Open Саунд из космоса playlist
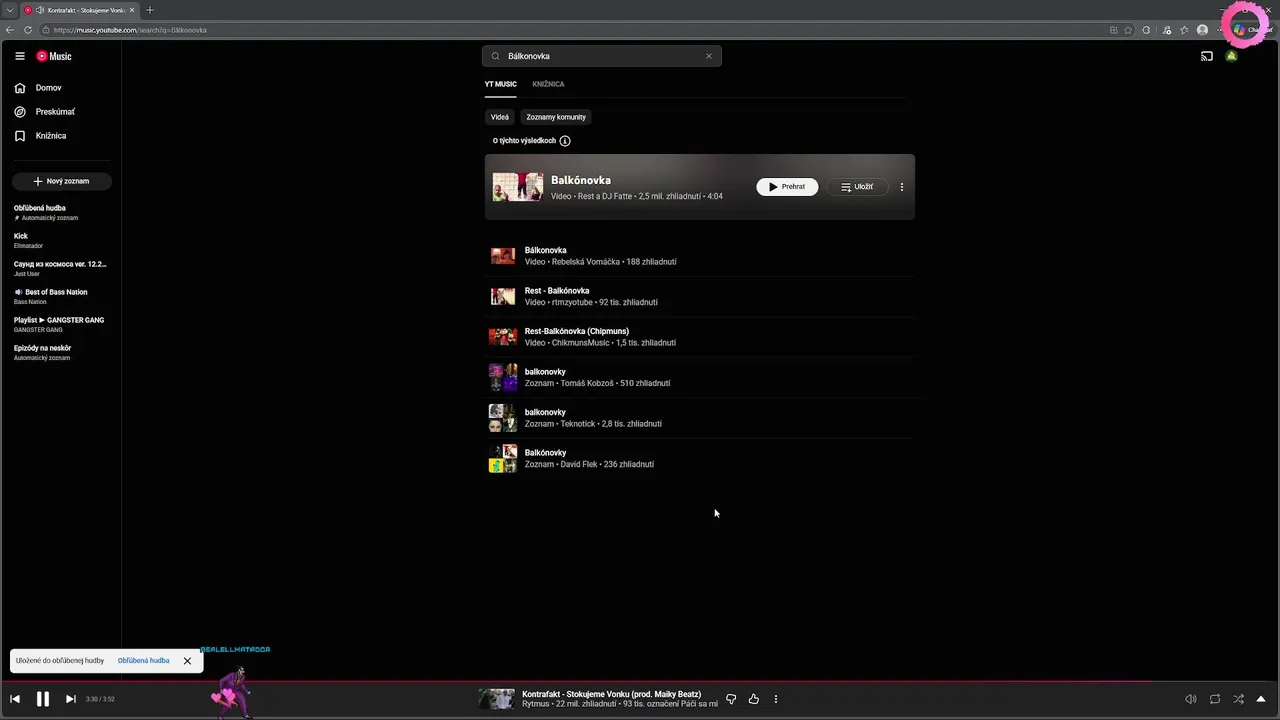The width and height of the screenshot is (1280, 720). click(x=60, y=268)
